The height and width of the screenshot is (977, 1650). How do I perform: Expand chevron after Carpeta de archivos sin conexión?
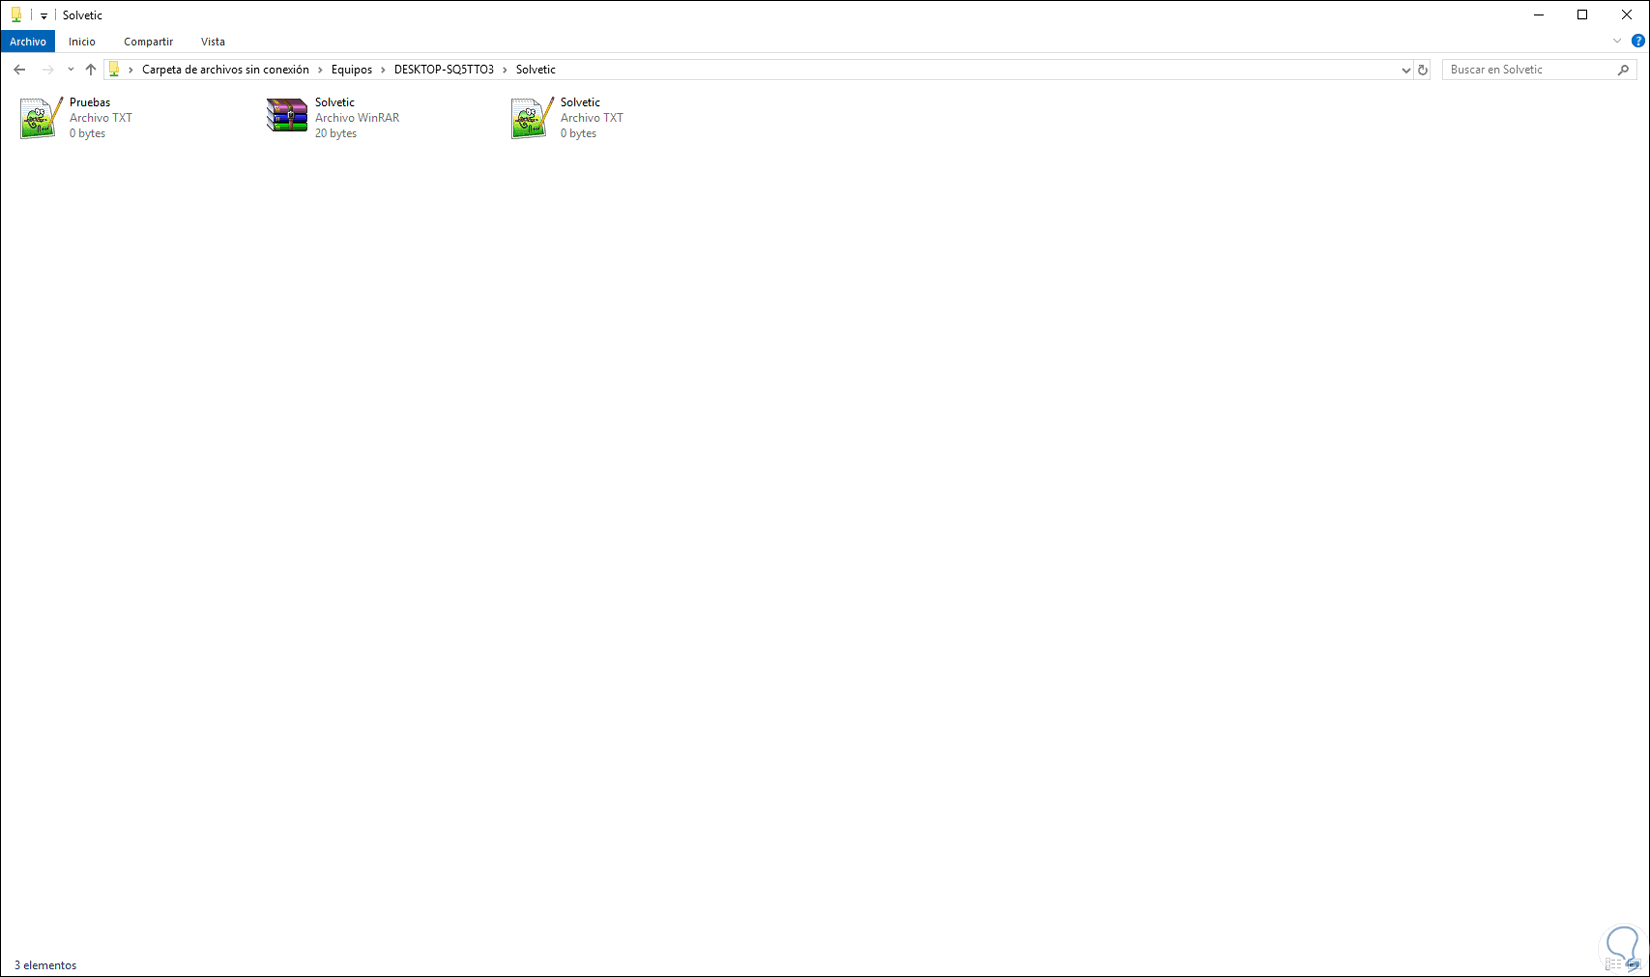[320, 70]
